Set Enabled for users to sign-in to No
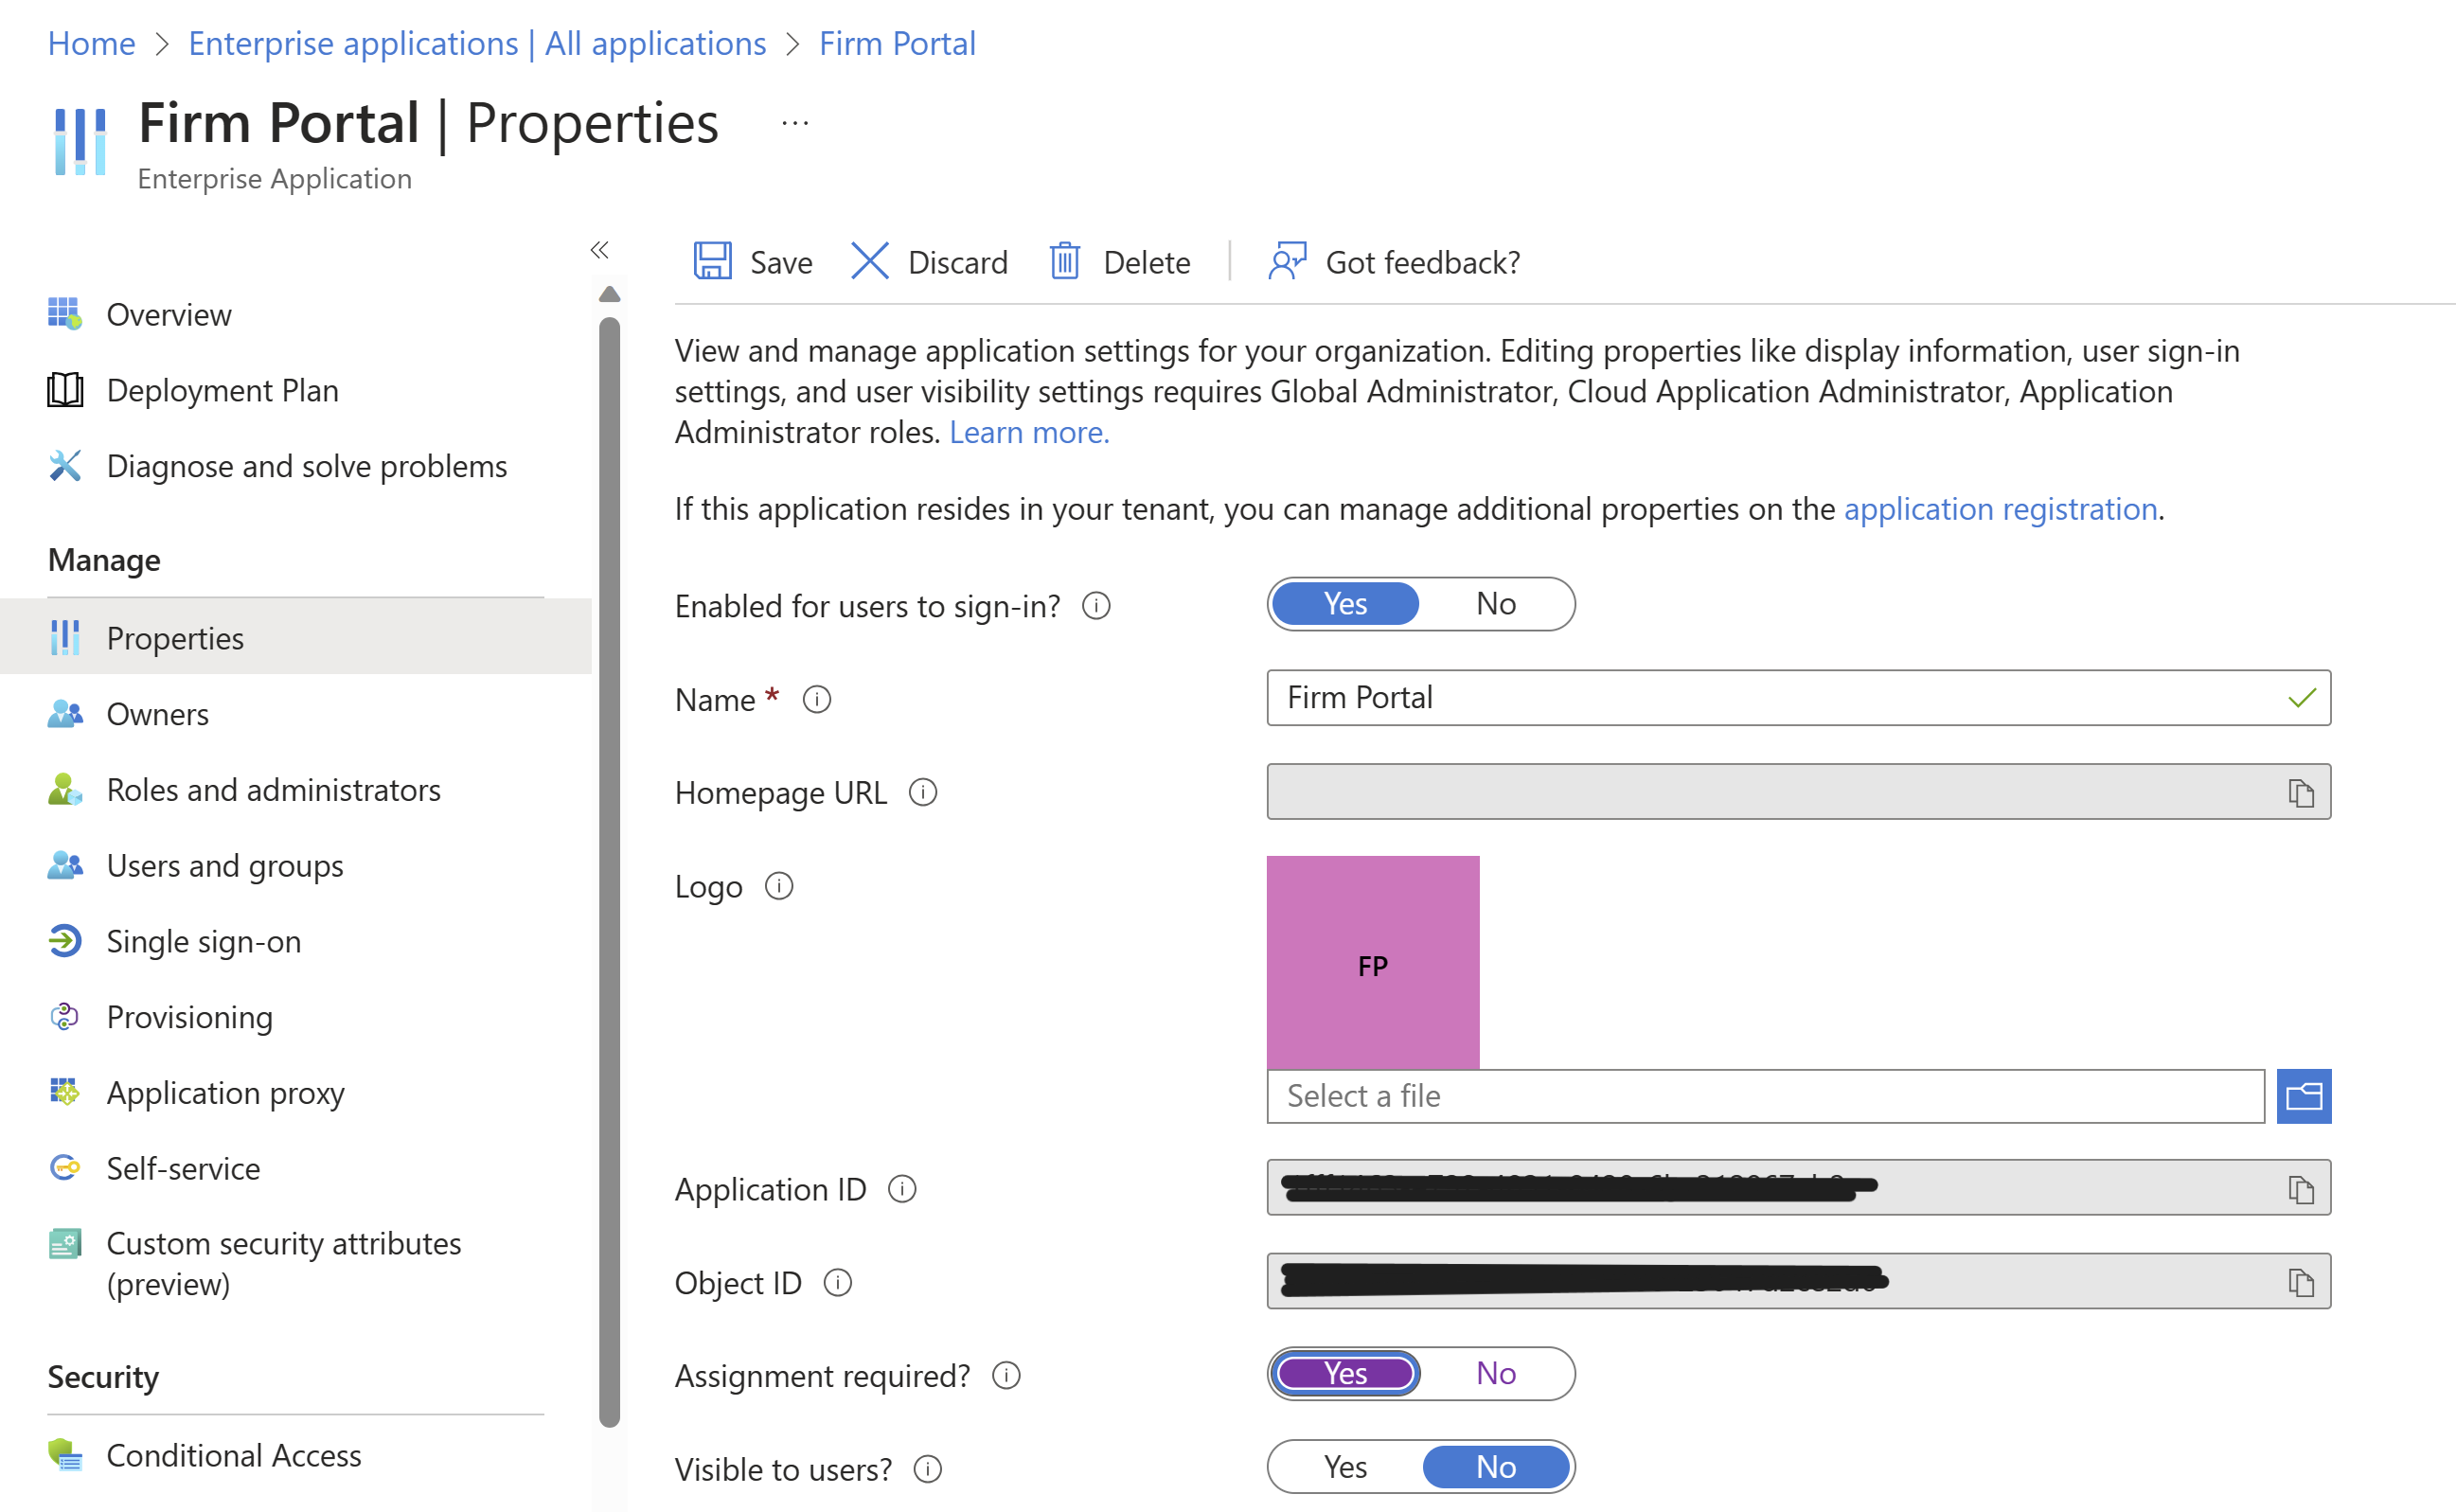Viewport: 2456px width, 1512px height. (1496, 604)
